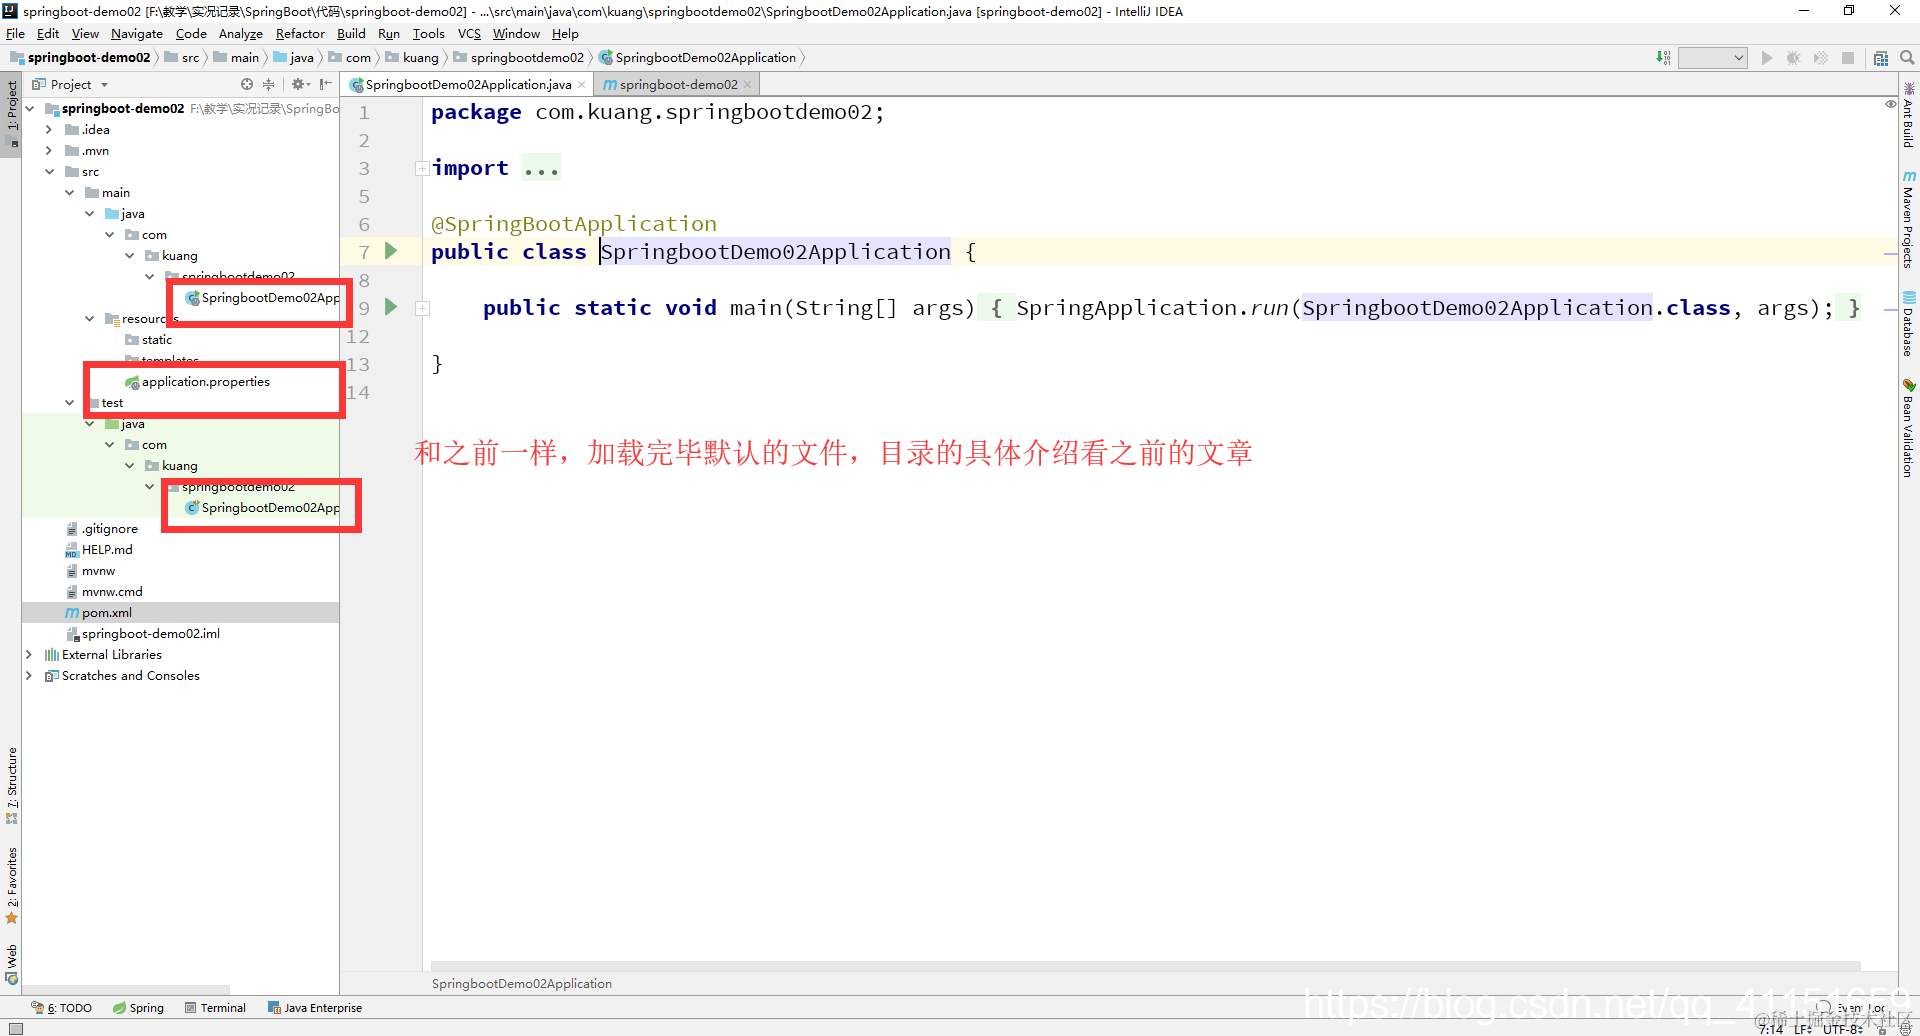Screen dimensions: 1920x1036
Task: Click springboot-demo02 breadcrumb in navigation bar
Action: point(80,58)
